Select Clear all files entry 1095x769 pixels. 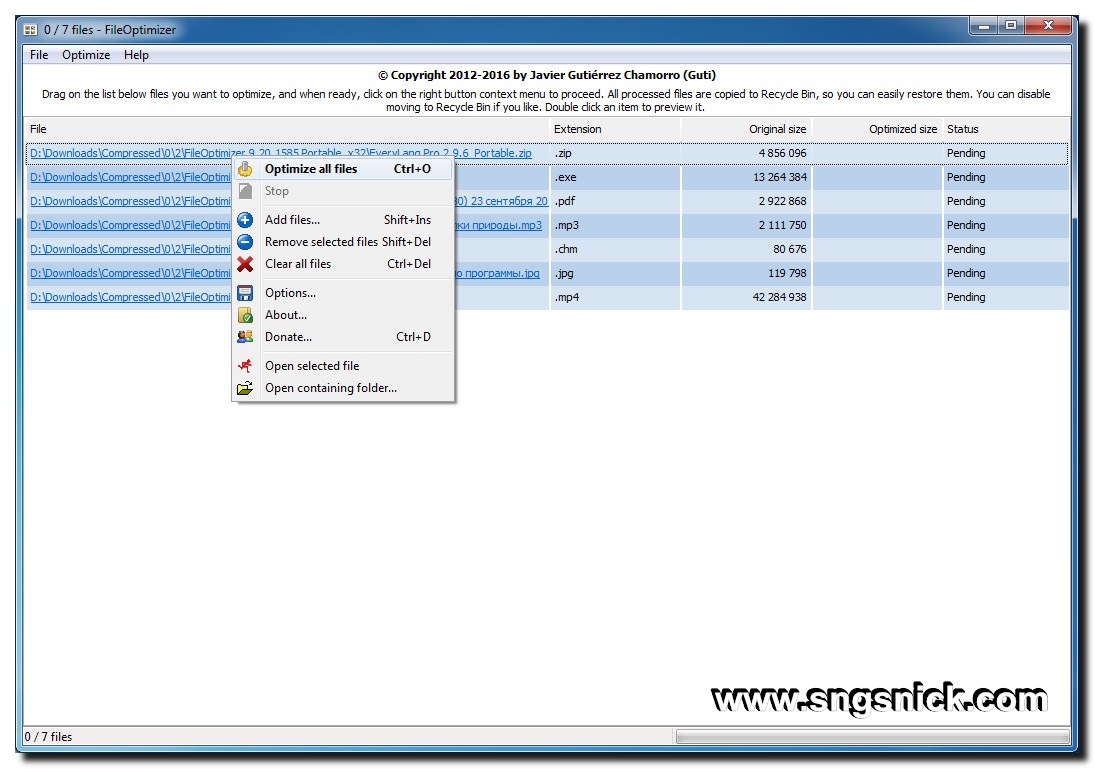[343, 264]
